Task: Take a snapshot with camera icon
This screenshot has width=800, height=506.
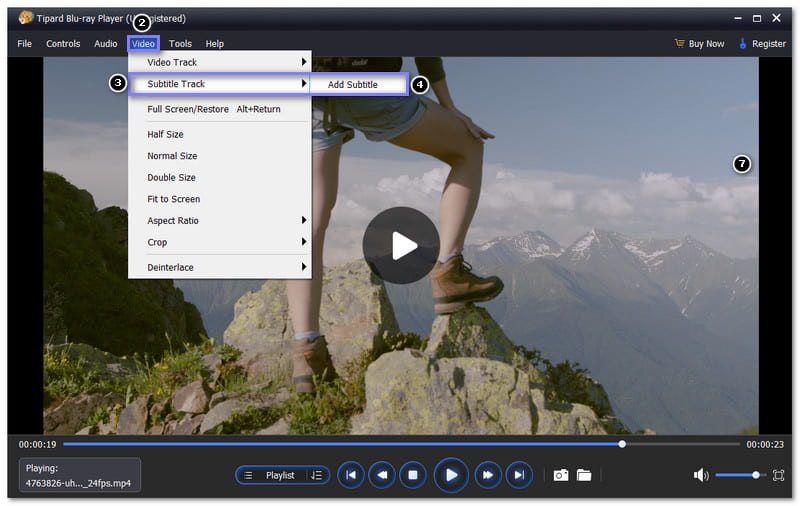Action: tap(561, 475)
